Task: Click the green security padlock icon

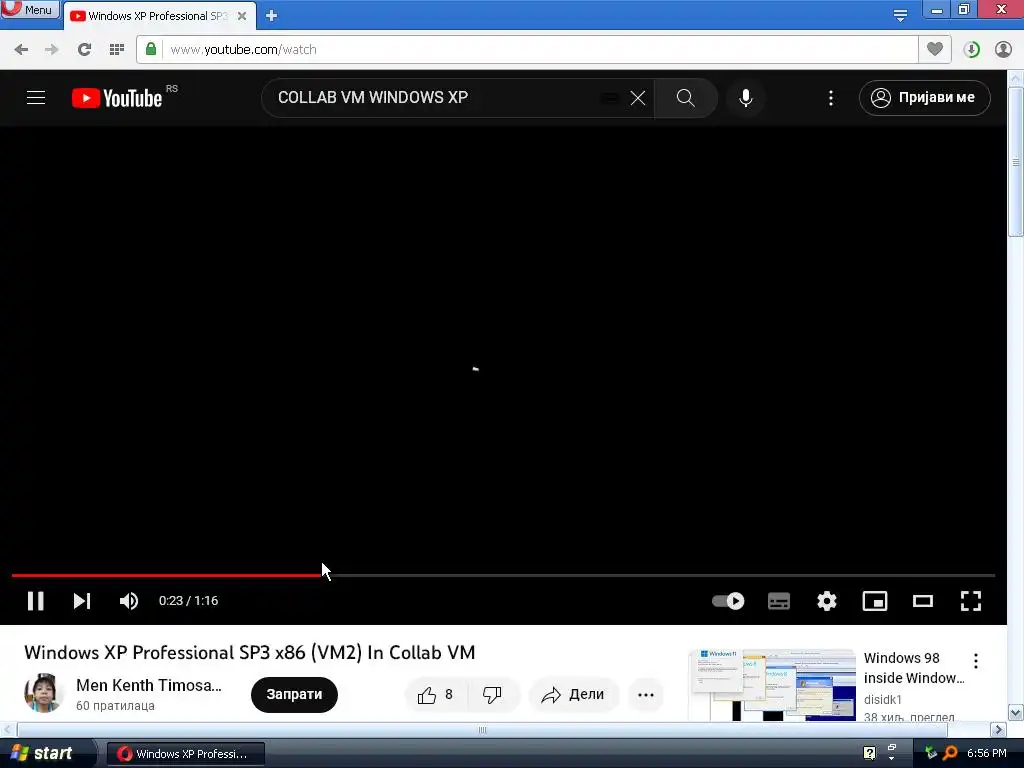Action: coord(151,49)
